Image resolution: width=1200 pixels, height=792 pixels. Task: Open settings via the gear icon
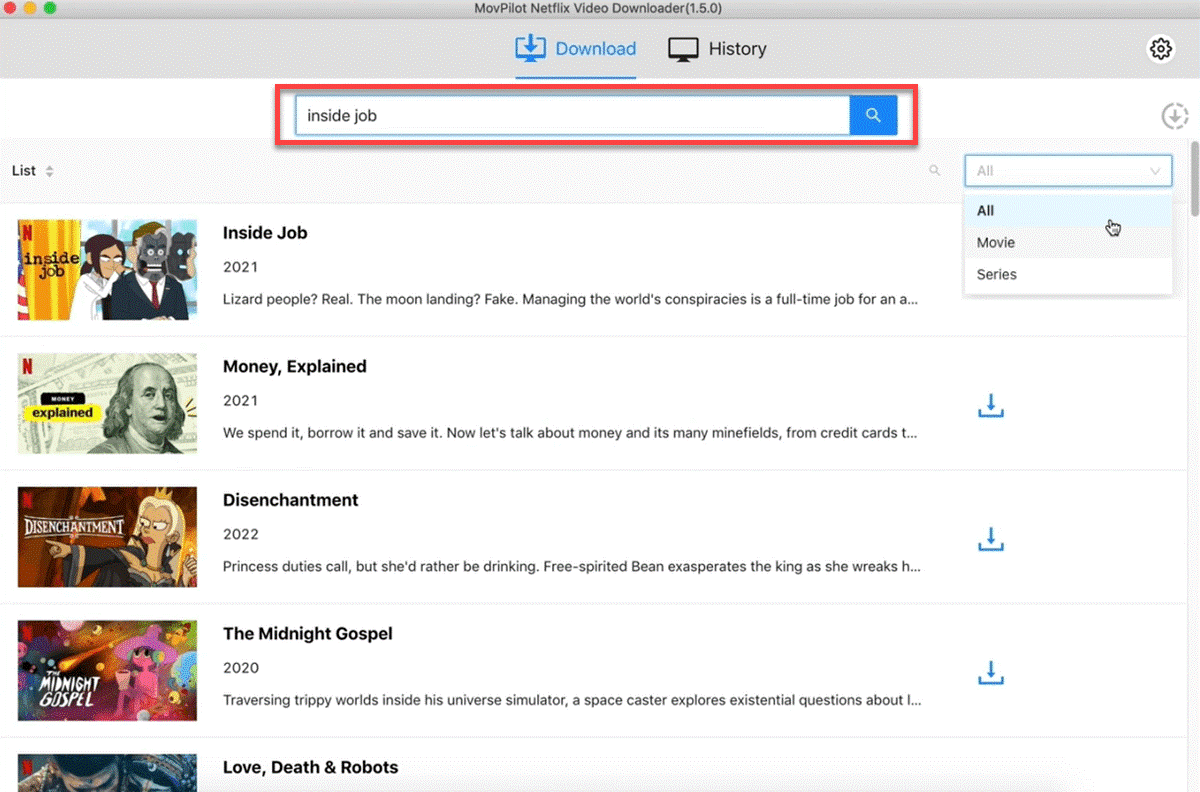[x=1160, y=49]
